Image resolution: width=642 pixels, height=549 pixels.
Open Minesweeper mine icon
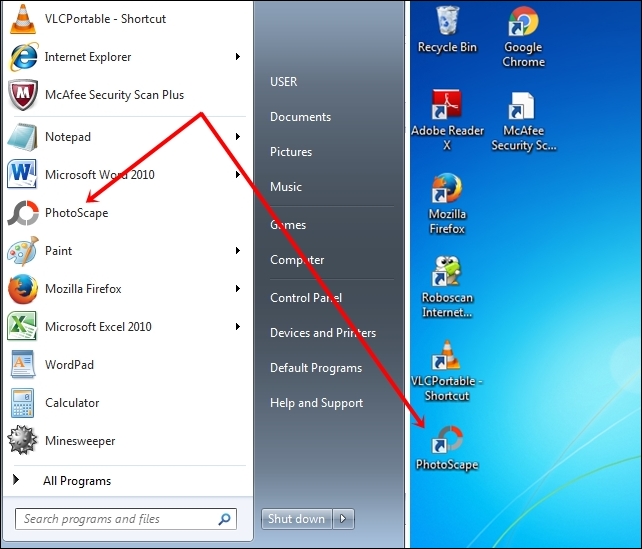(23, 441)
